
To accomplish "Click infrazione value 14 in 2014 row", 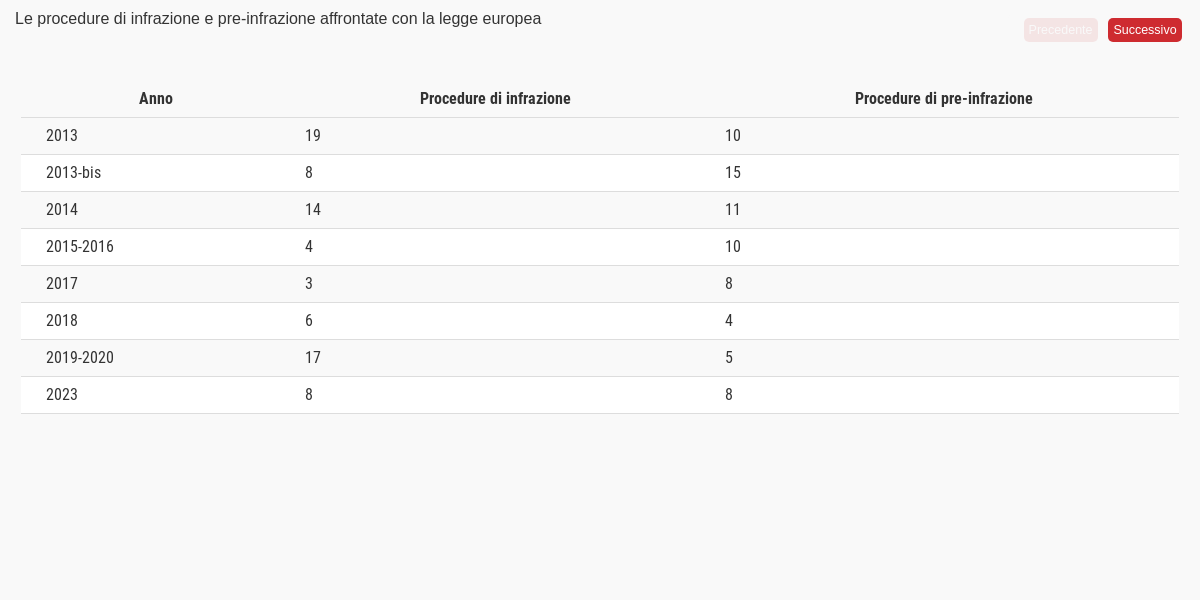I will 313,210.
